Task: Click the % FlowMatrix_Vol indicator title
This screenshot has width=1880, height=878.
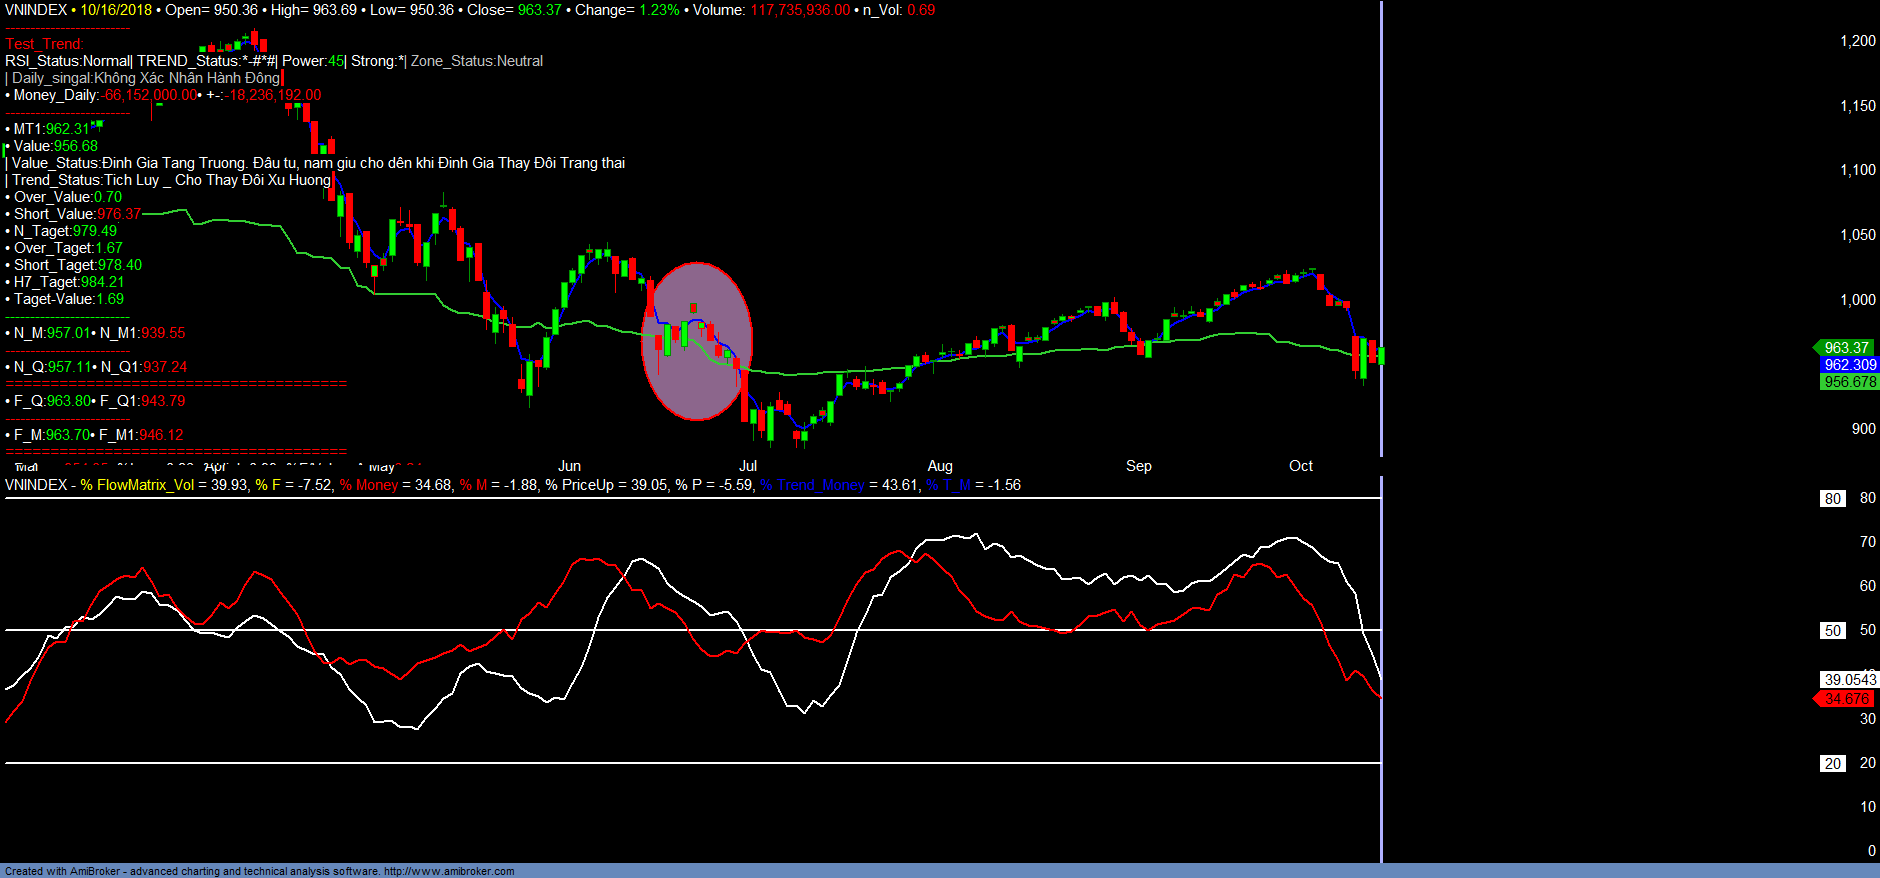Action: (x=137, y=485)
